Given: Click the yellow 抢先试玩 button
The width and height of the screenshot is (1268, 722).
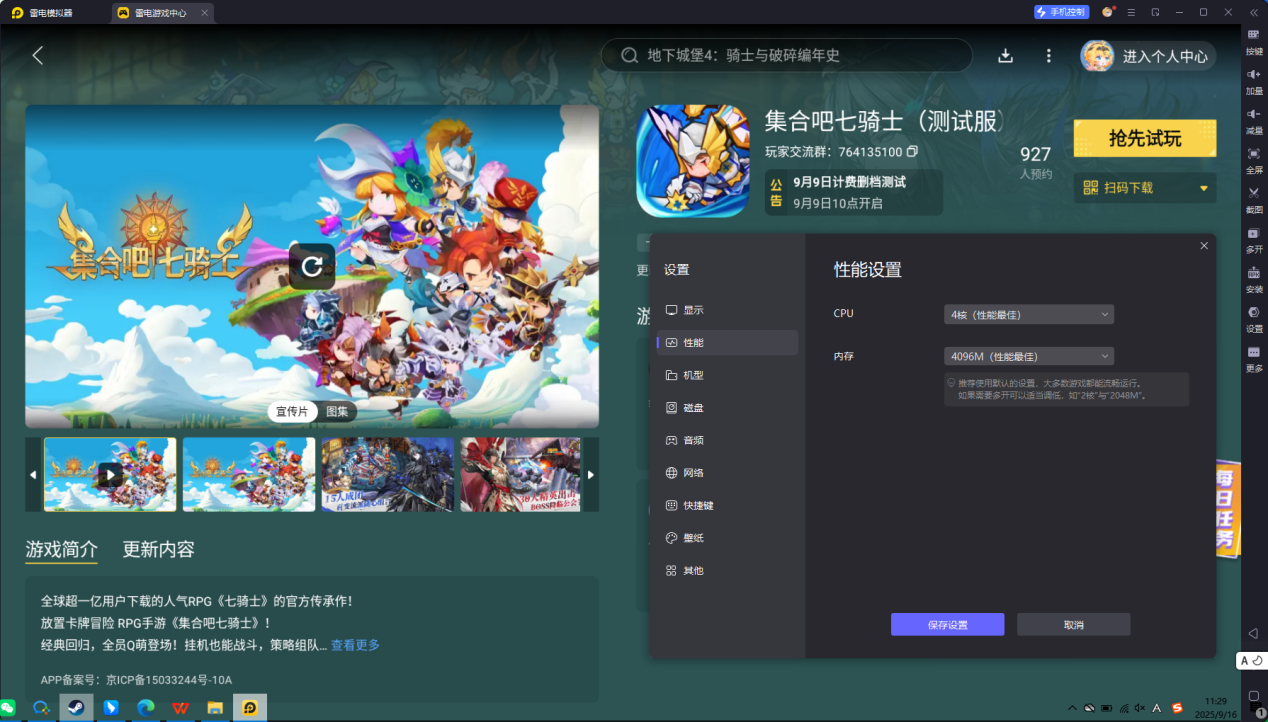Looking at the screenshot, I should (x=1144, y=138).
